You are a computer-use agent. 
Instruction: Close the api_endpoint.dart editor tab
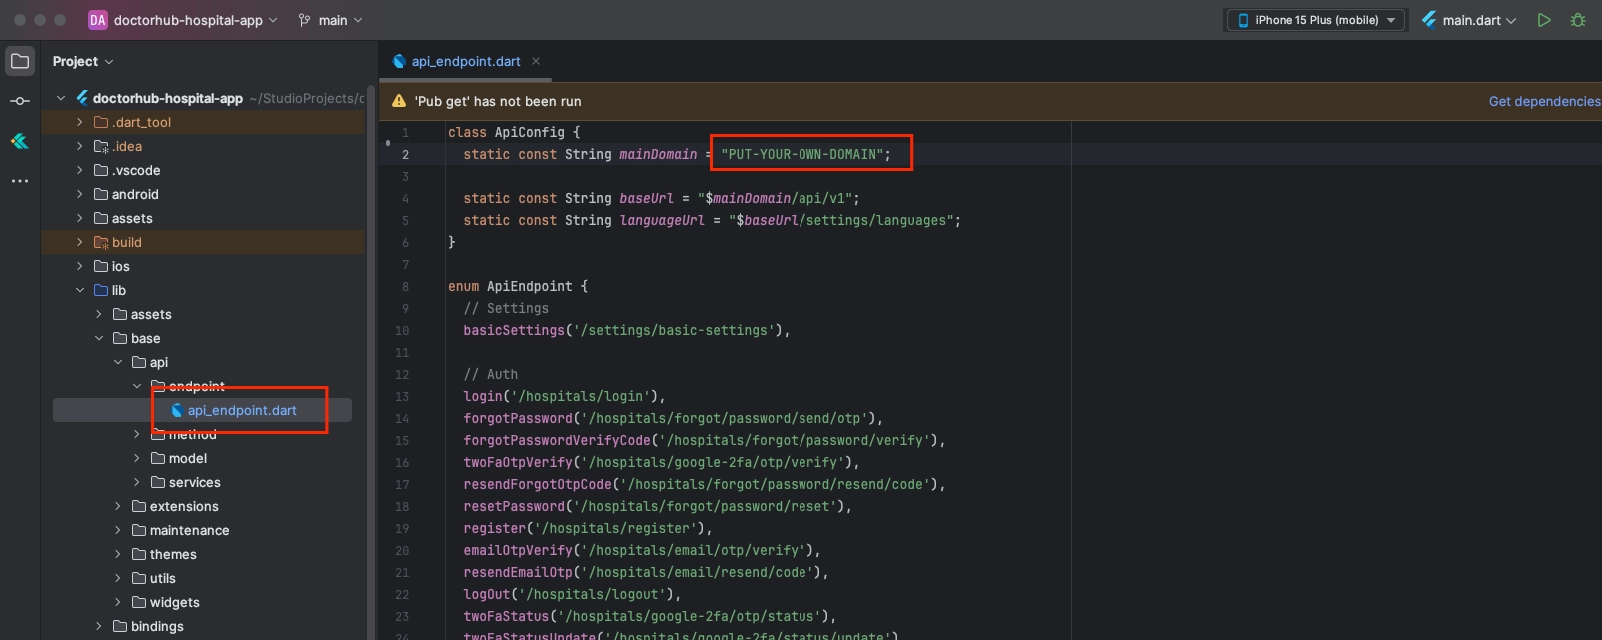click(536, 61)
